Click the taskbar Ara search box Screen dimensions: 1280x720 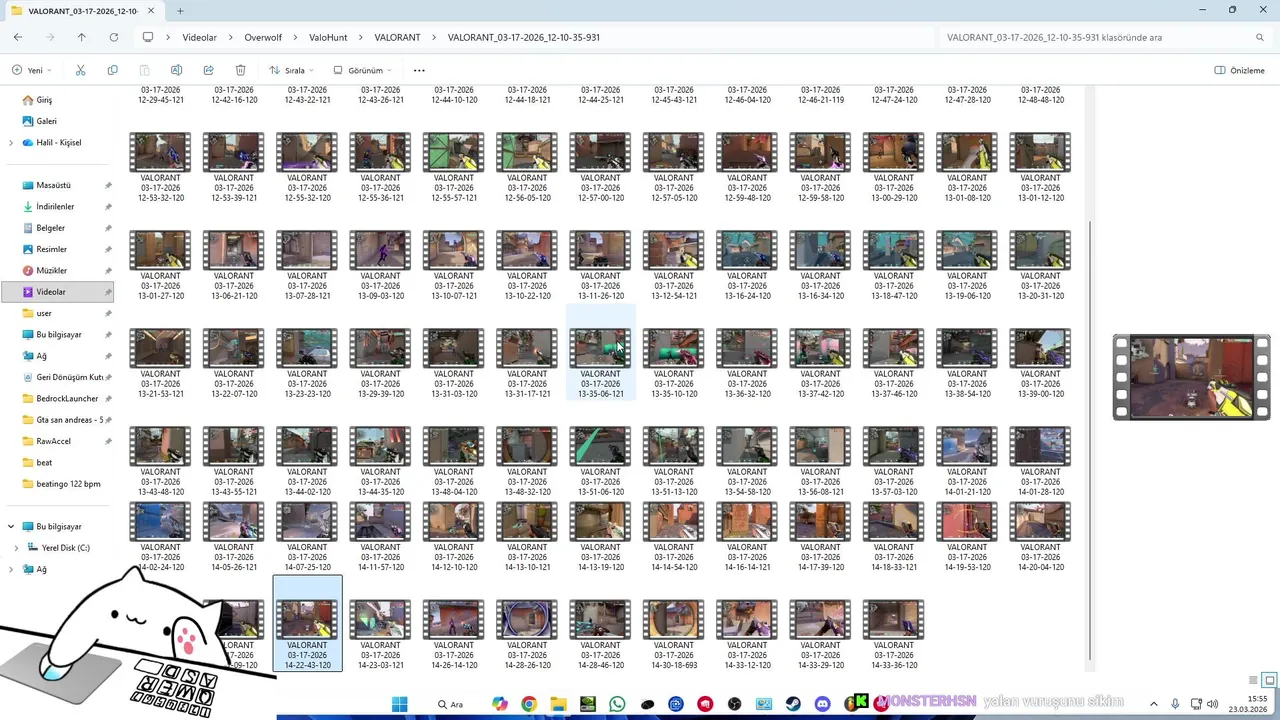(451, 704)
